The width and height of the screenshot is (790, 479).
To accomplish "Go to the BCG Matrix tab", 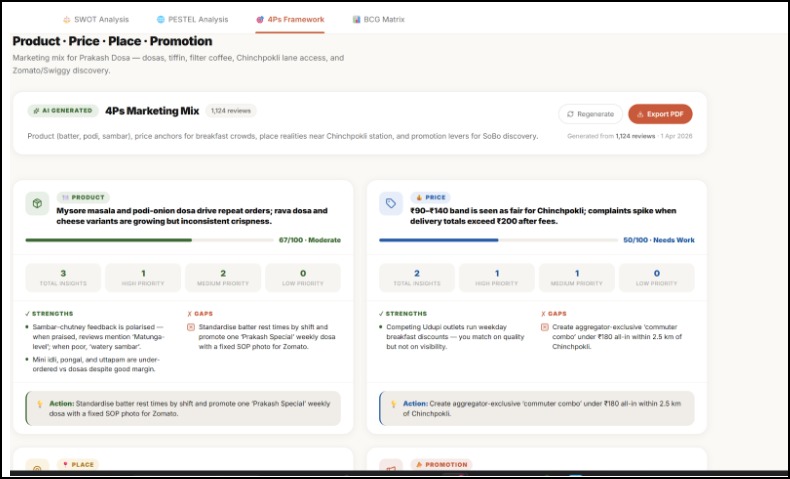I will point(378,20).
